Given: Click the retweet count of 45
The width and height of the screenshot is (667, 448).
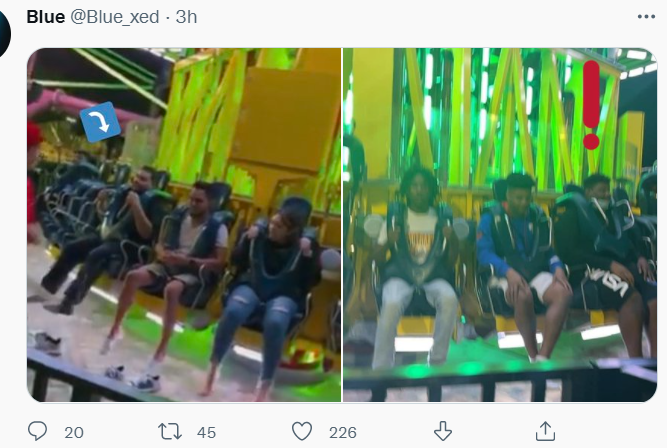Looking at the screenshot, I should point(207,431).
